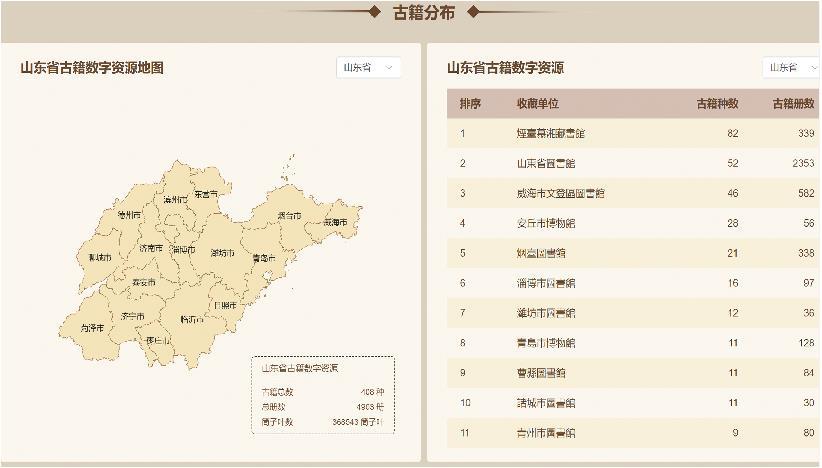Click the 临沂市 region on the map
Image resolution: width=822 pixels, height=468 pixels.
click(192, 319)
